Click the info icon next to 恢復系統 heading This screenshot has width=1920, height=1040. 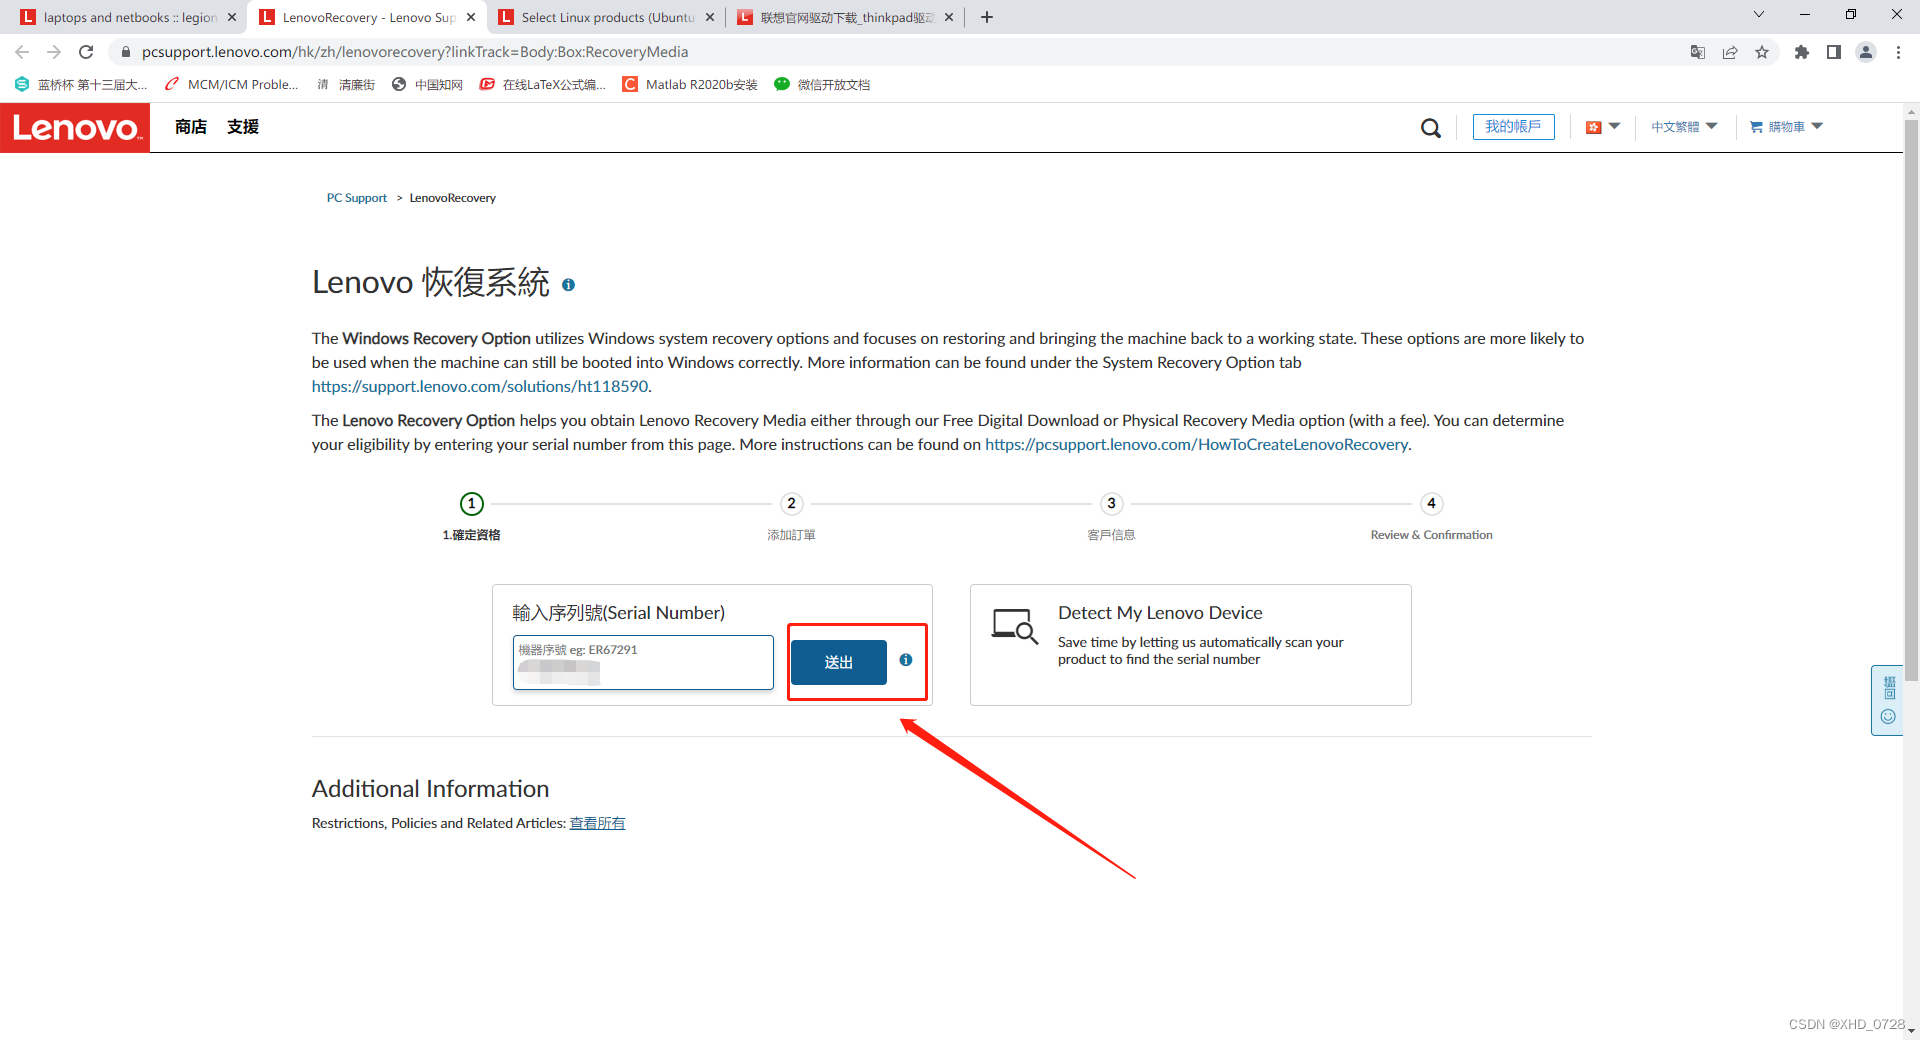pos(568,285)
